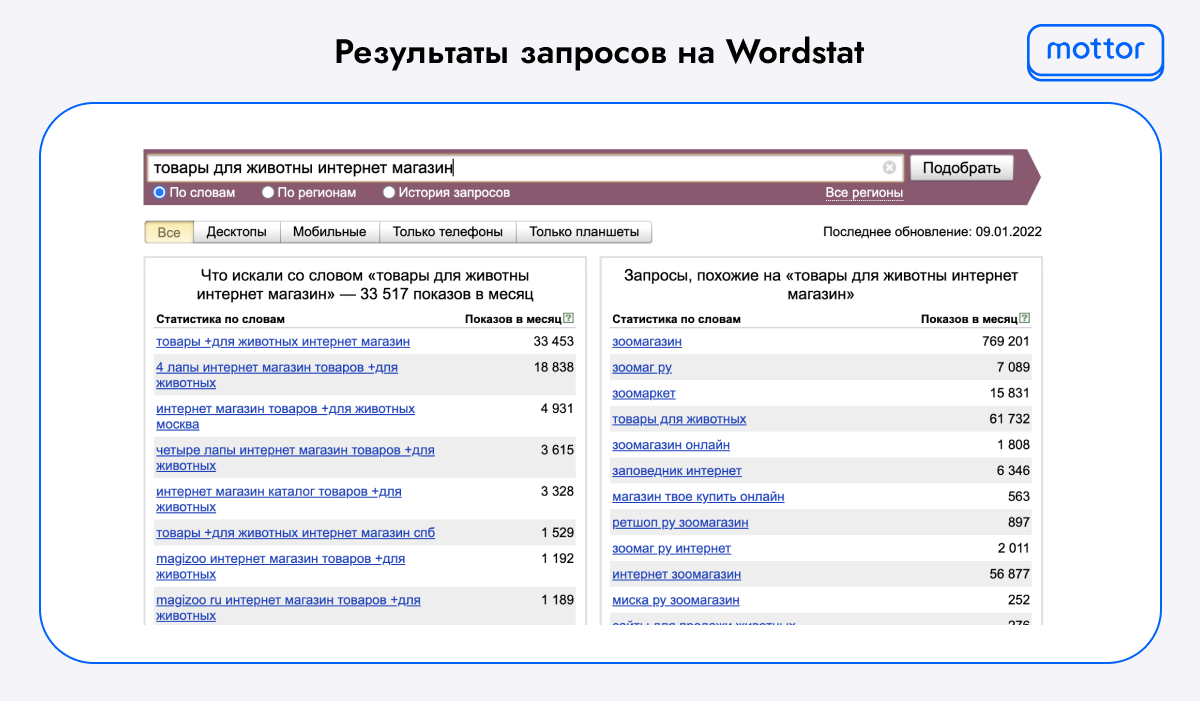Viewport: 1200px width, 701px height.
Task: Switch to the 'Только планшеты' tab
Action: (x=584, y=232)
